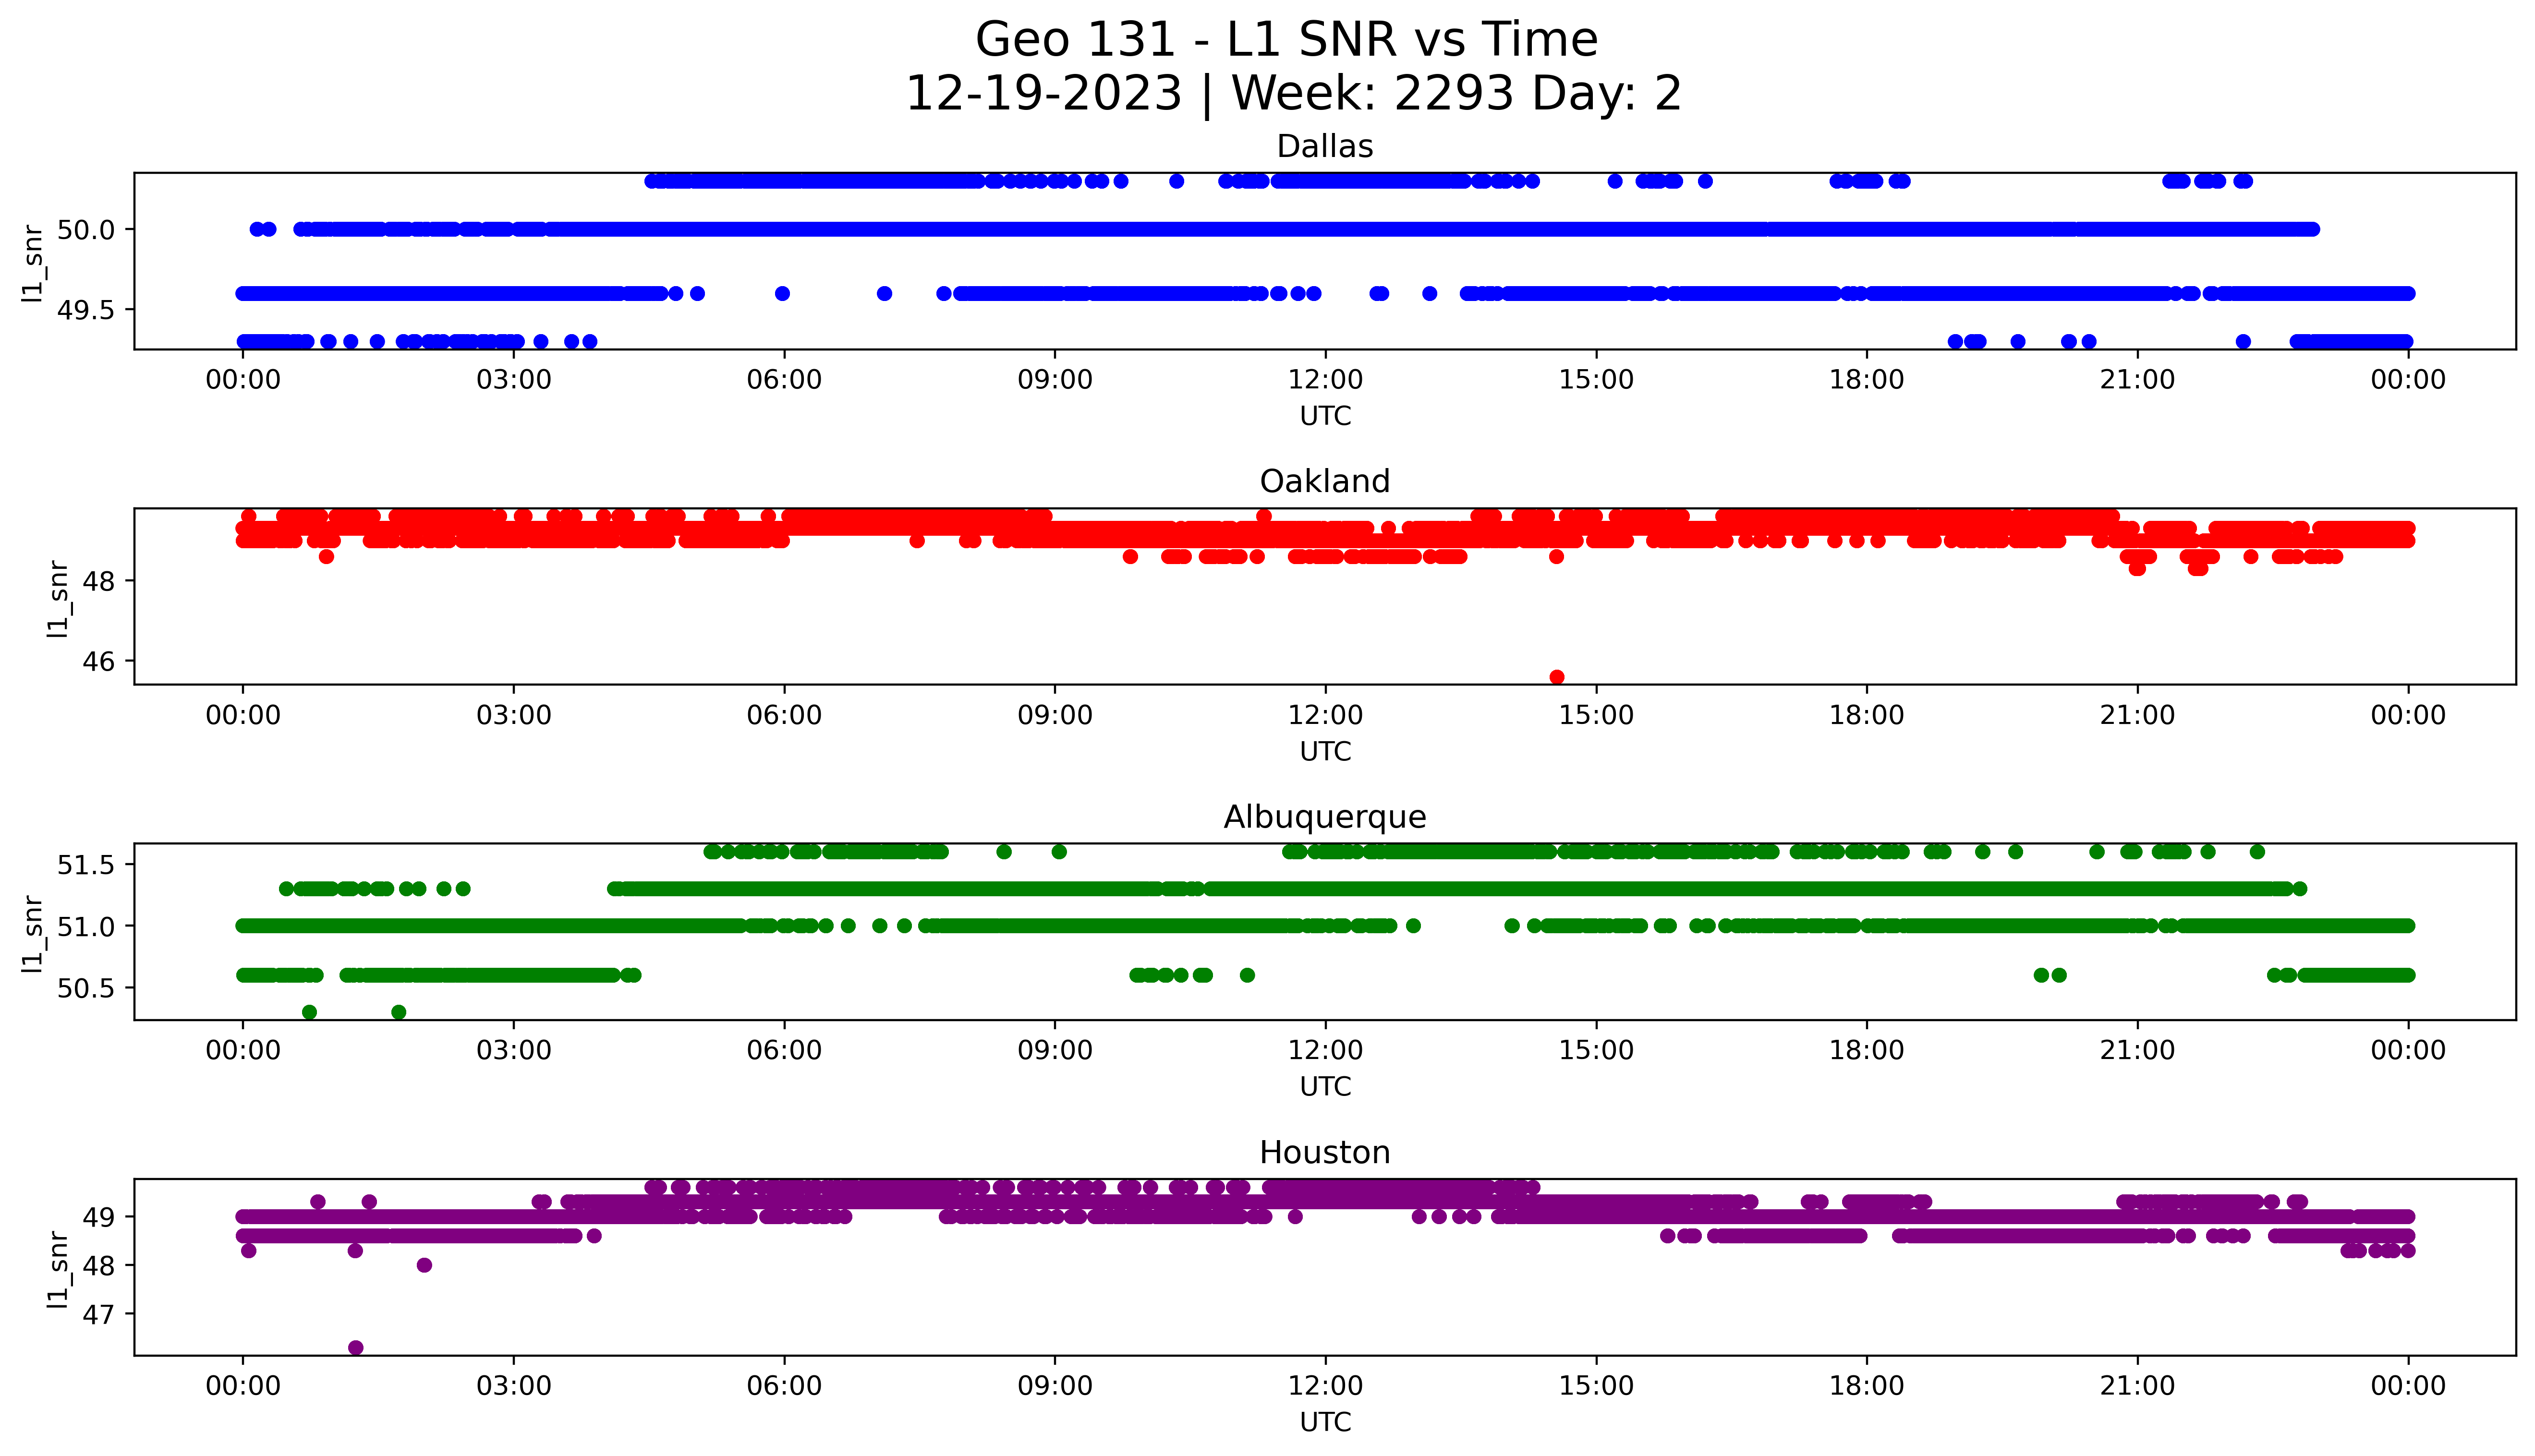
Task: Click the 03:00 x-tick label under the Dallas plot
Action: pyautogui.click(x=514, y=380)
